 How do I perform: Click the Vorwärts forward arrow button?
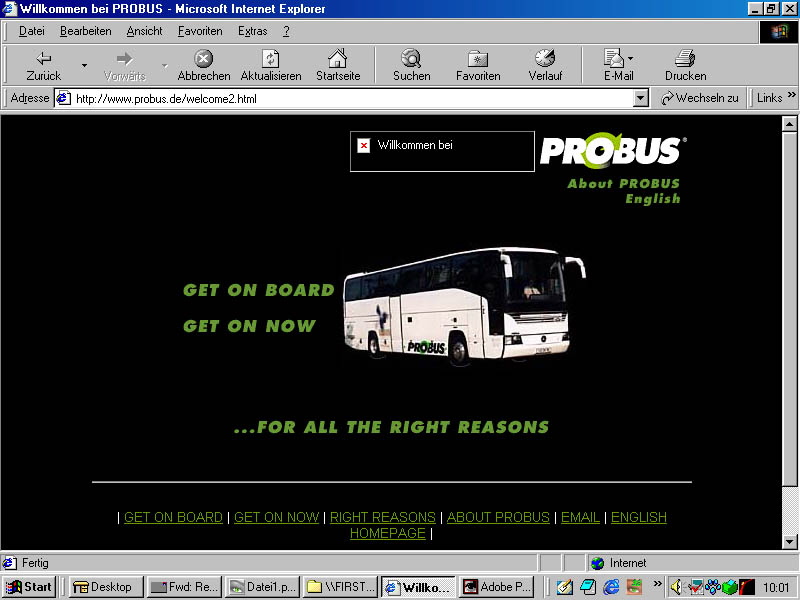tap(124, 65)
